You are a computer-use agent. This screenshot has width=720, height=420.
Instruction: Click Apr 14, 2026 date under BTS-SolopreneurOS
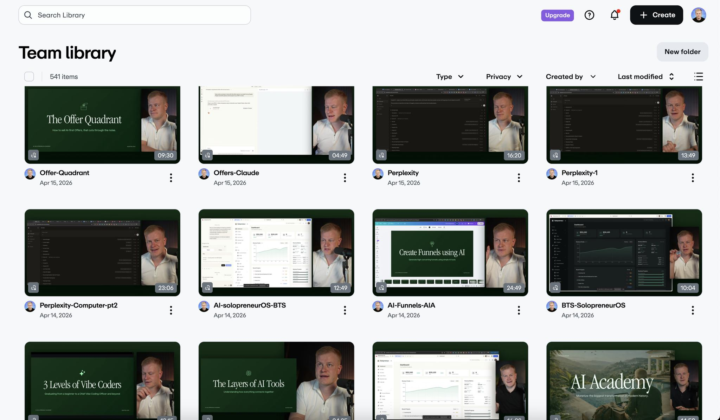pyautogui.click(x=578, y=315)
